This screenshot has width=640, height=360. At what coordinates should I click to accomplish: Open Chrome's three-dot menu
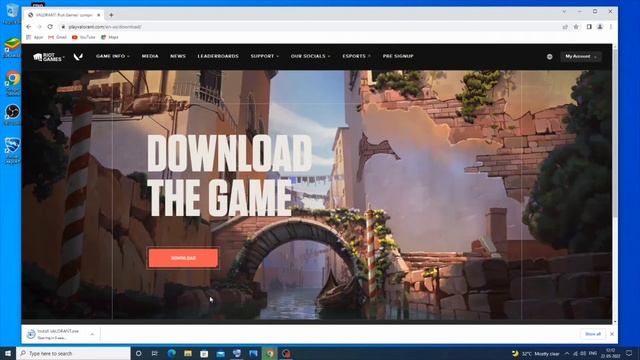pyautogui.click(x=611, y=27)
